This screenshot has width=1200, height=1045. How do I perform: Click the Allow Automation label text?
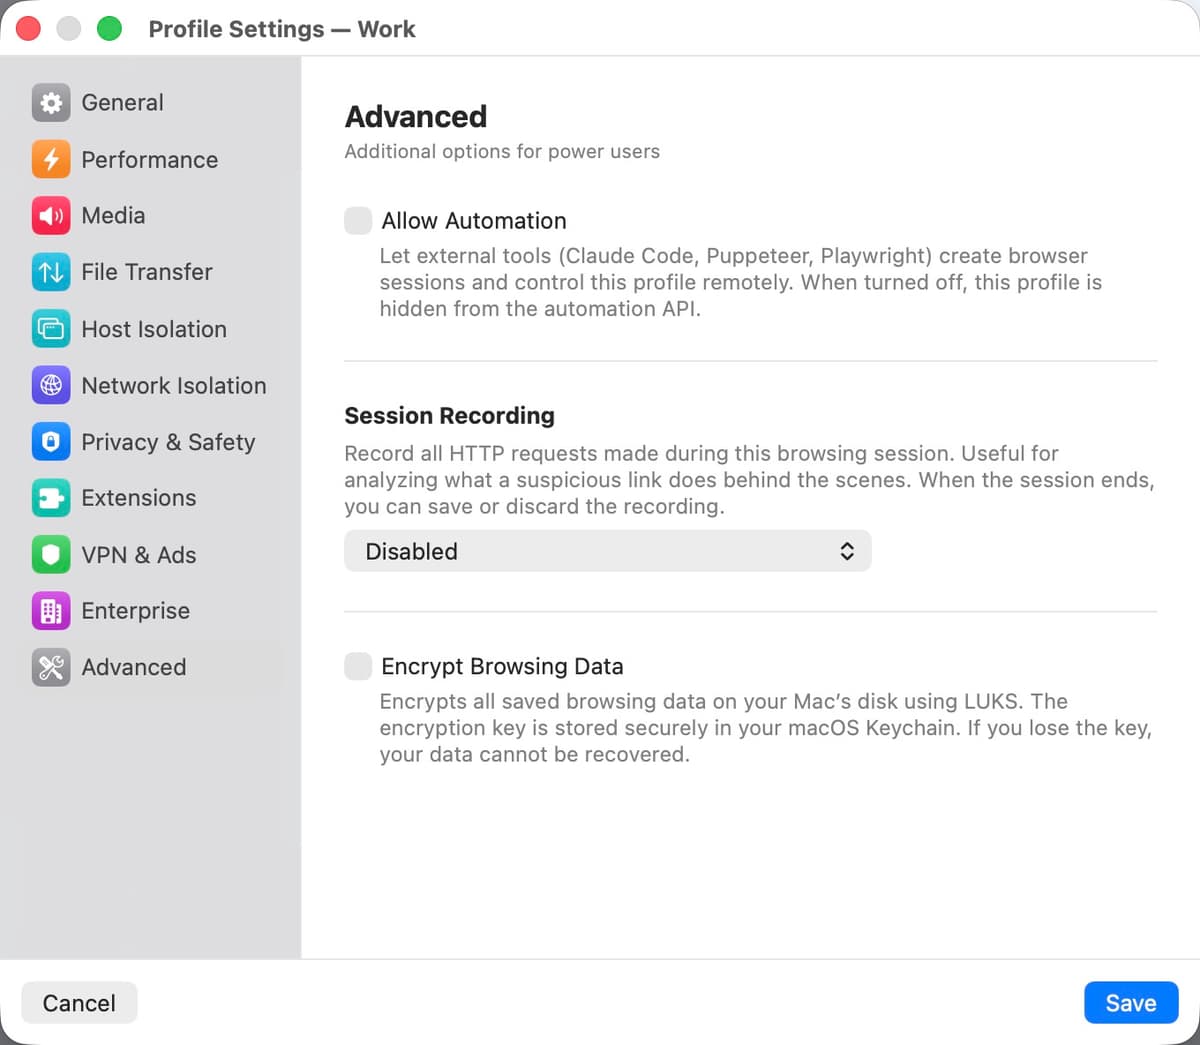coord(474,221)
